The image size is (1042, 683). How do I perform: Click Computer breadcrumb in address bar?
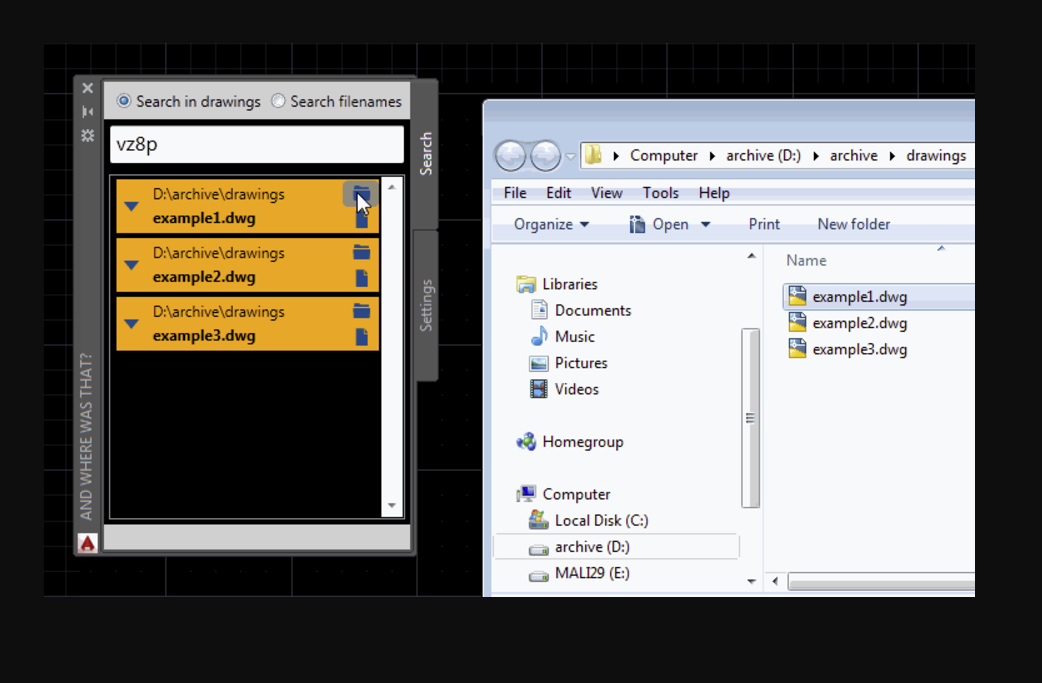[663, 155]
